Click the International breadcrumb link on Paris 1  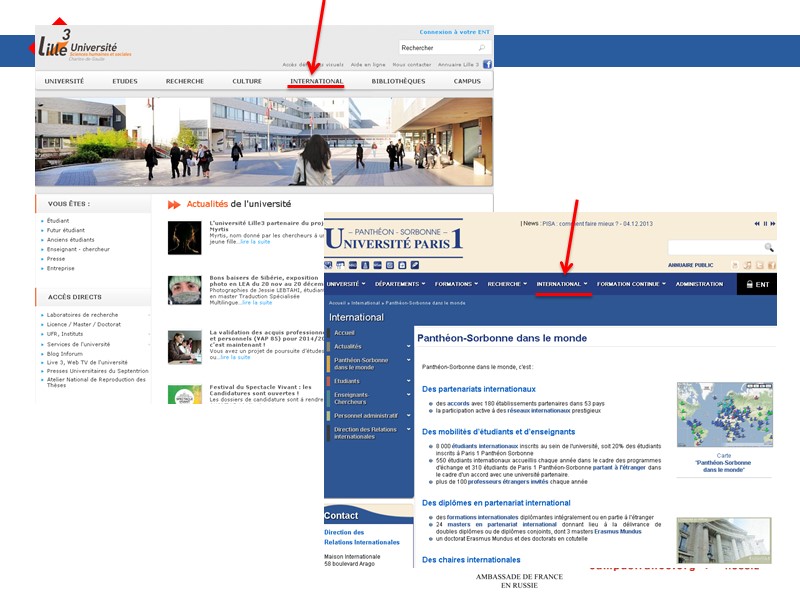click(x=365, y=303)
